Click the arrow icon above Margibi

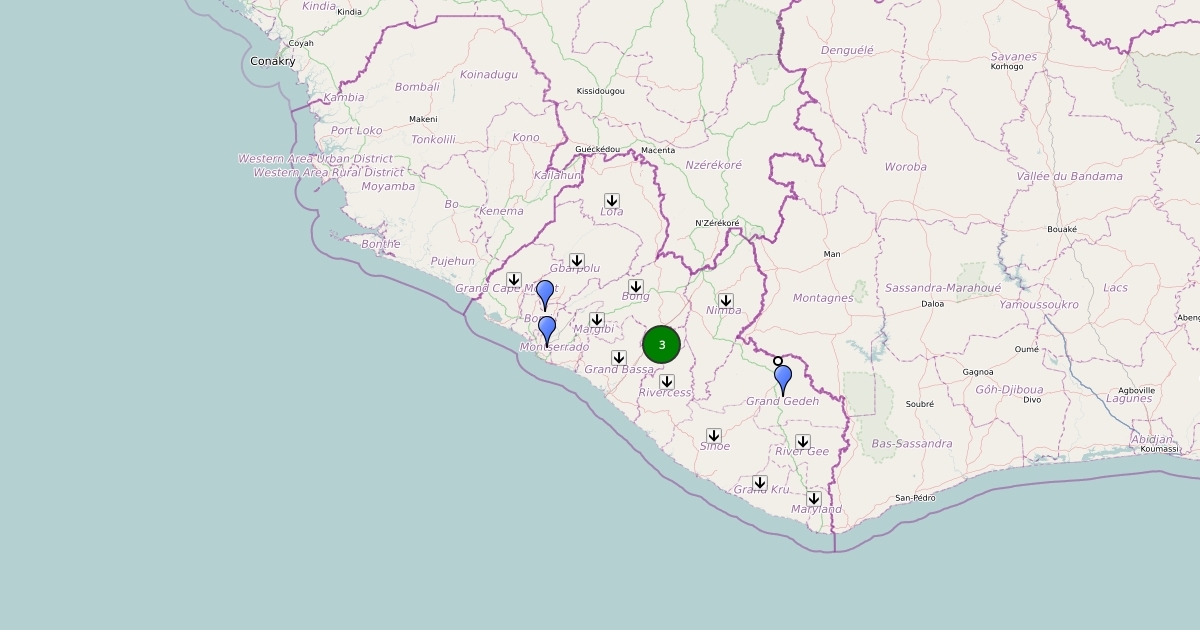597,320
